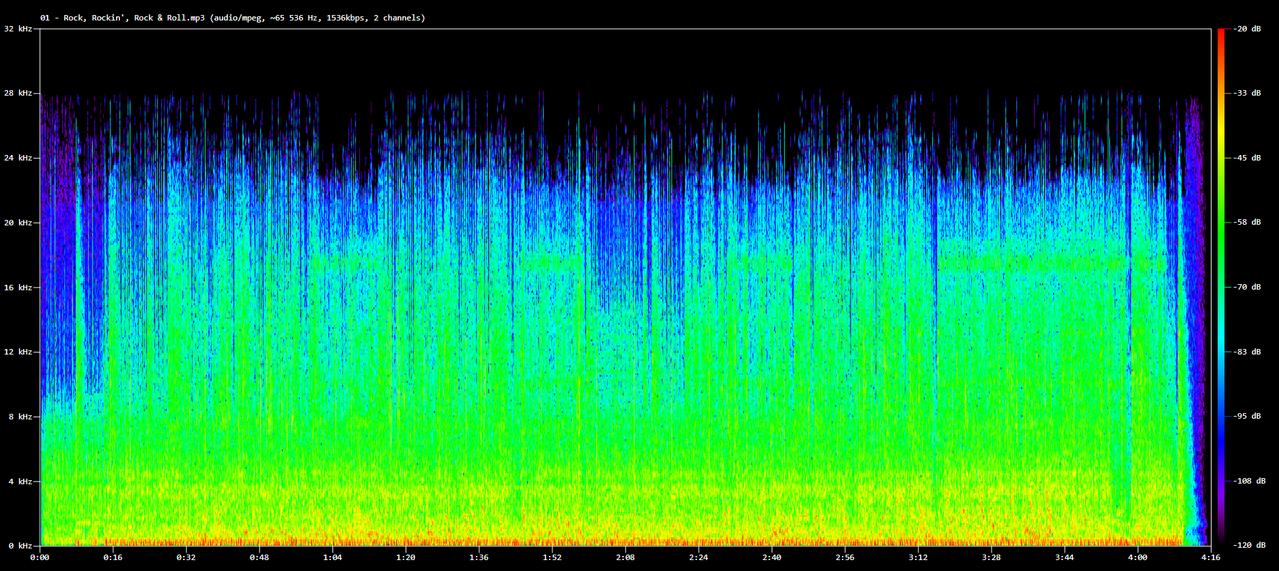Click the 4:00 time axis label
Image resolution: width=1279 pixels, height=571 pixels.
[x=1137, y=557]
